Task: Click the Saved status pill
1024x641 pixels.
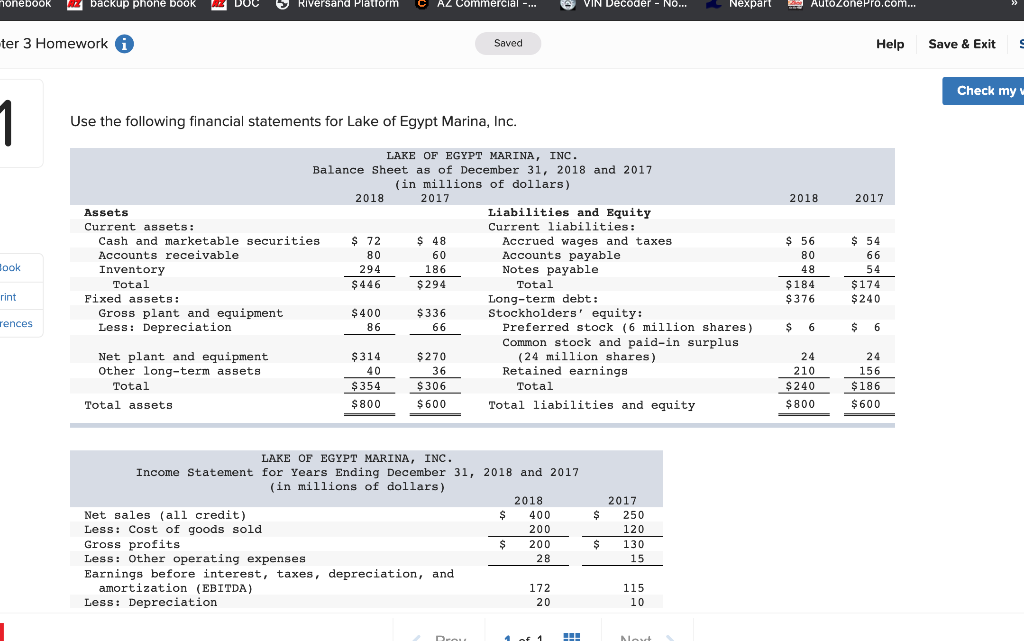Action: 510,44
